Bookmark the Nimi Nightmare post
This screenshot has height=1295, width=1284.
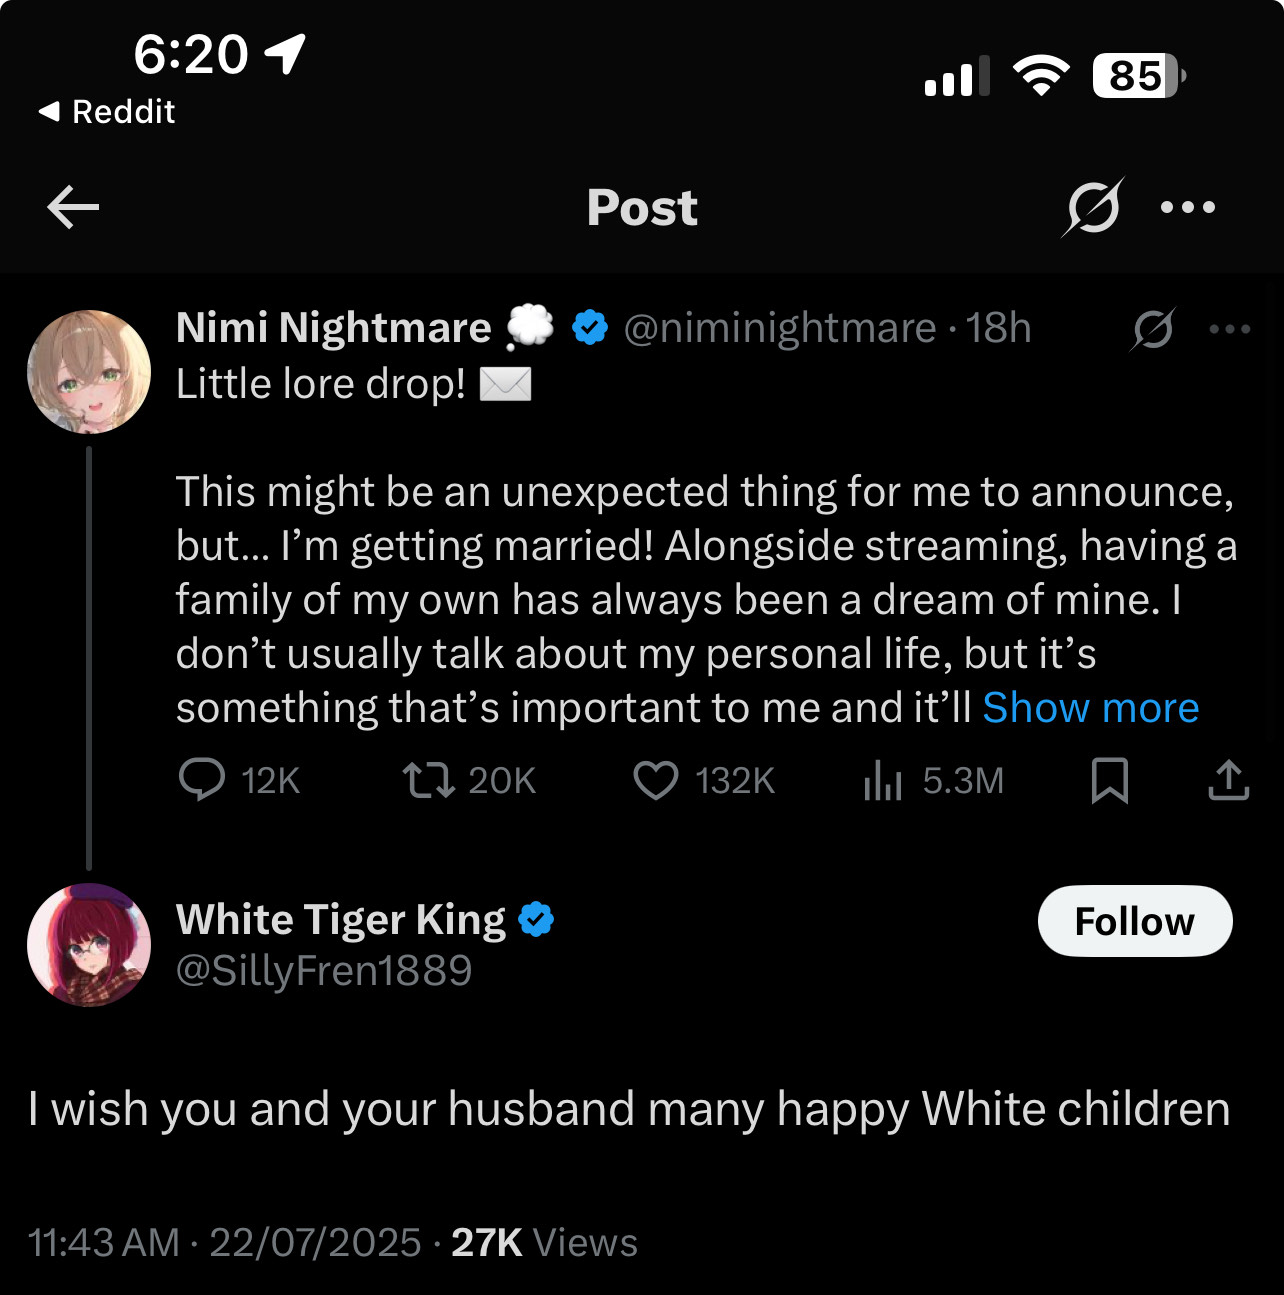(x=1109, y=780)
